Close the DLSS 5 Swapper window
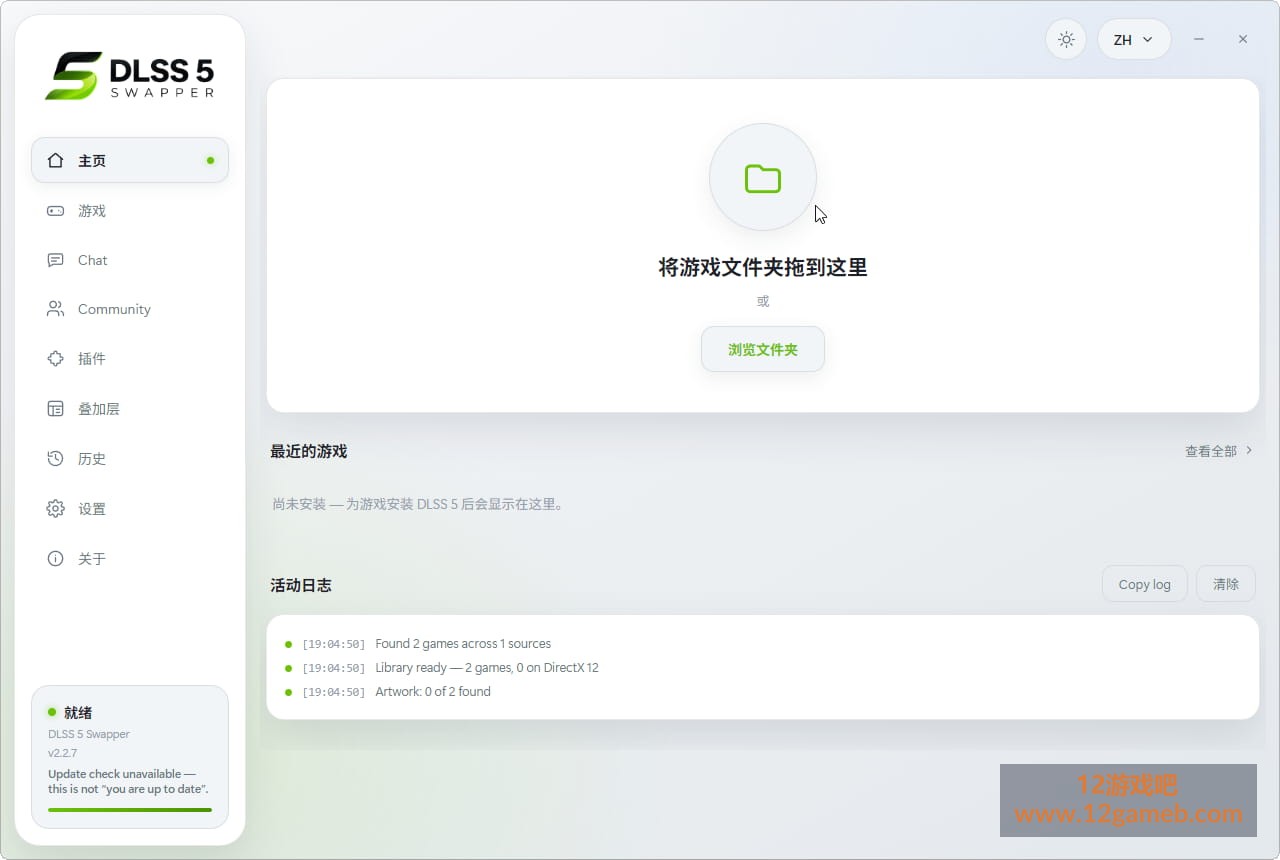The width and height of the screenshot is (1280, 860). [x=1243, y=39]
